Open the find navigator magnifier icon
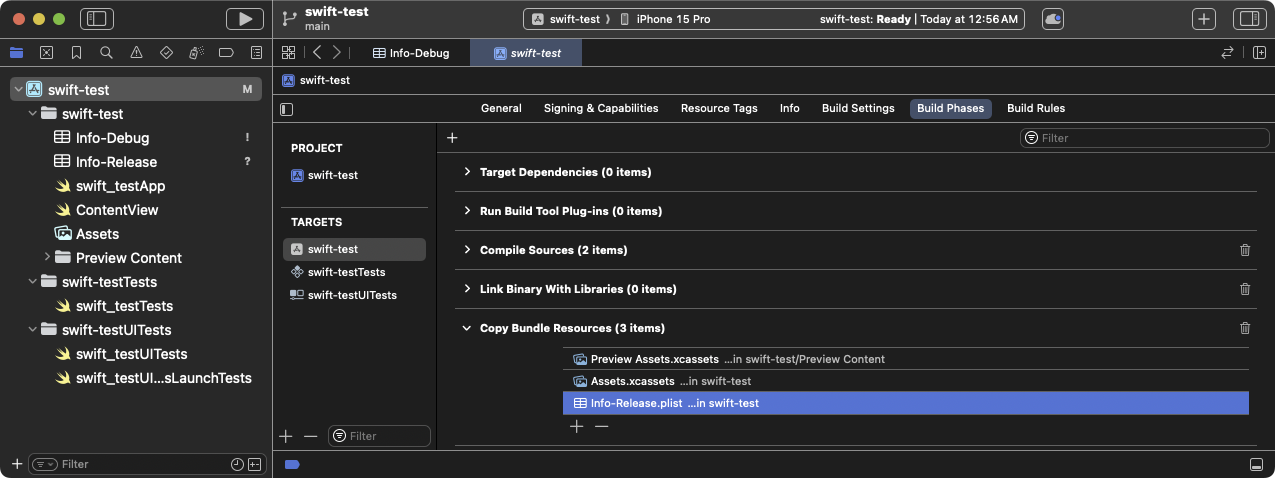Screen dimensions: 1275x478 tap(106, 53)
